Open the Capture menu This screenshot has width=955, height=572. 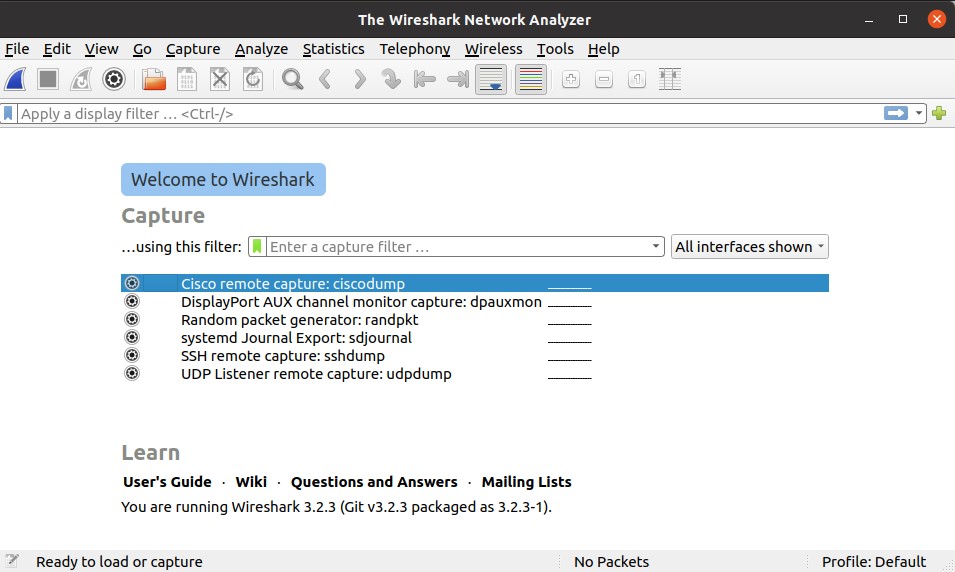pyautogui.click(x=192, y=49)
